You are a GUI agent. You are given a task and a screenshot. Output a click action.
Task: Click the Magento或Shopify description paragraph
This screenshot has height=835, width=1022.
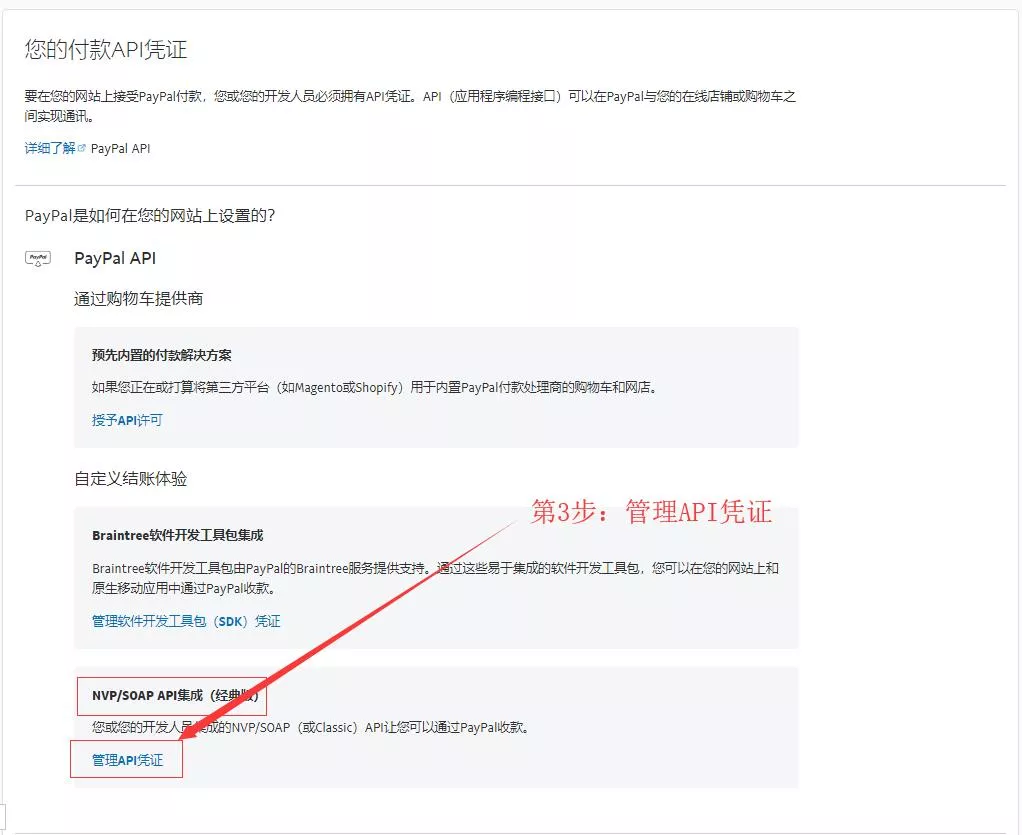click(x=376, y=387)
